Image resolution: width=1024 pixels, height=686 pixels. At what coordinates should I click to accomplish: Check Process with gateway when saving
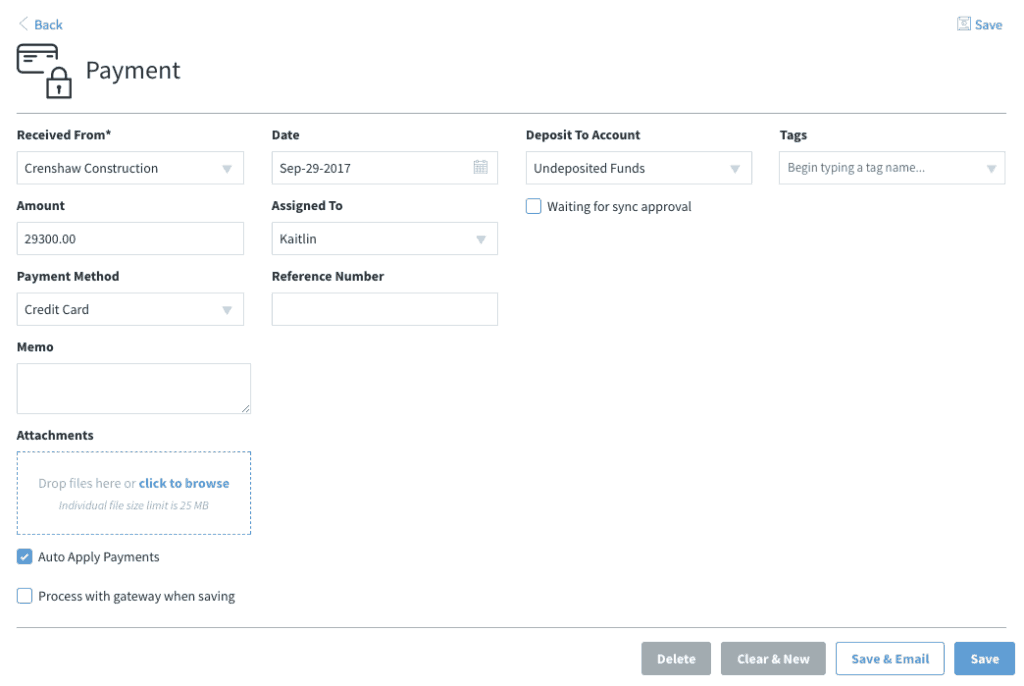click(24, 596)
